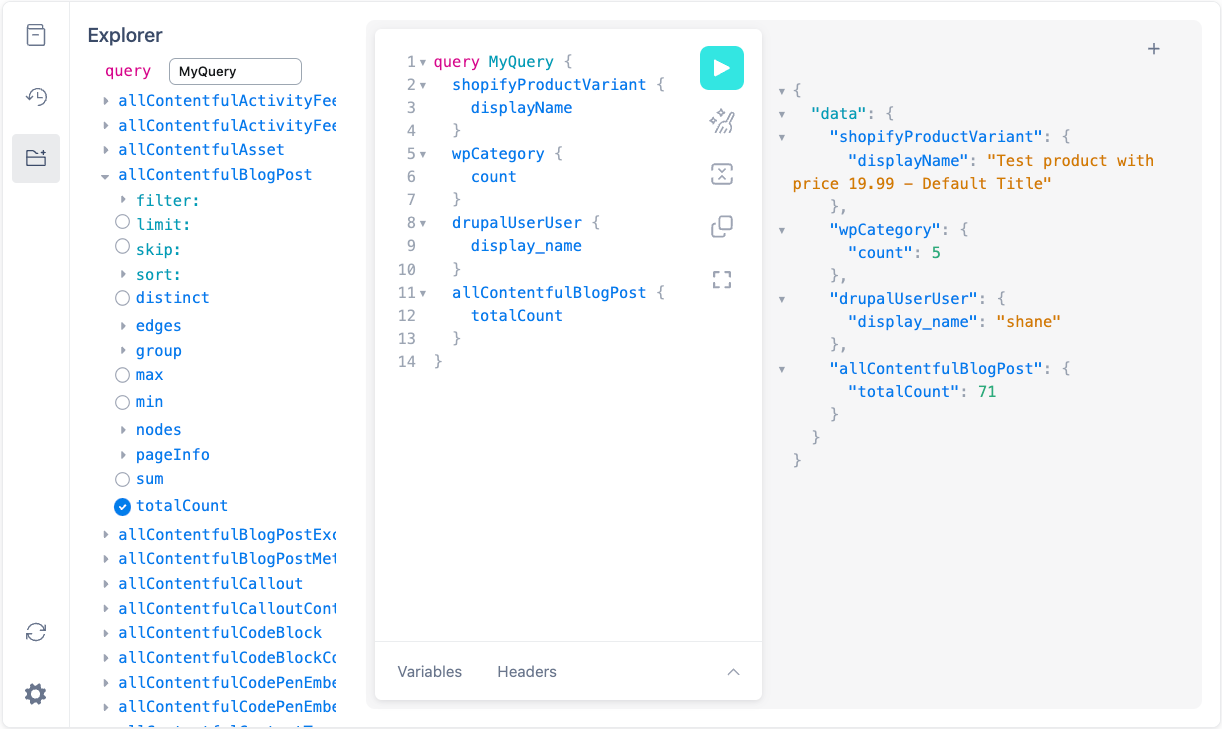
Task: Toggle the GraphiQL Explorer plugin icon
Action: click(x=36, y=158)
